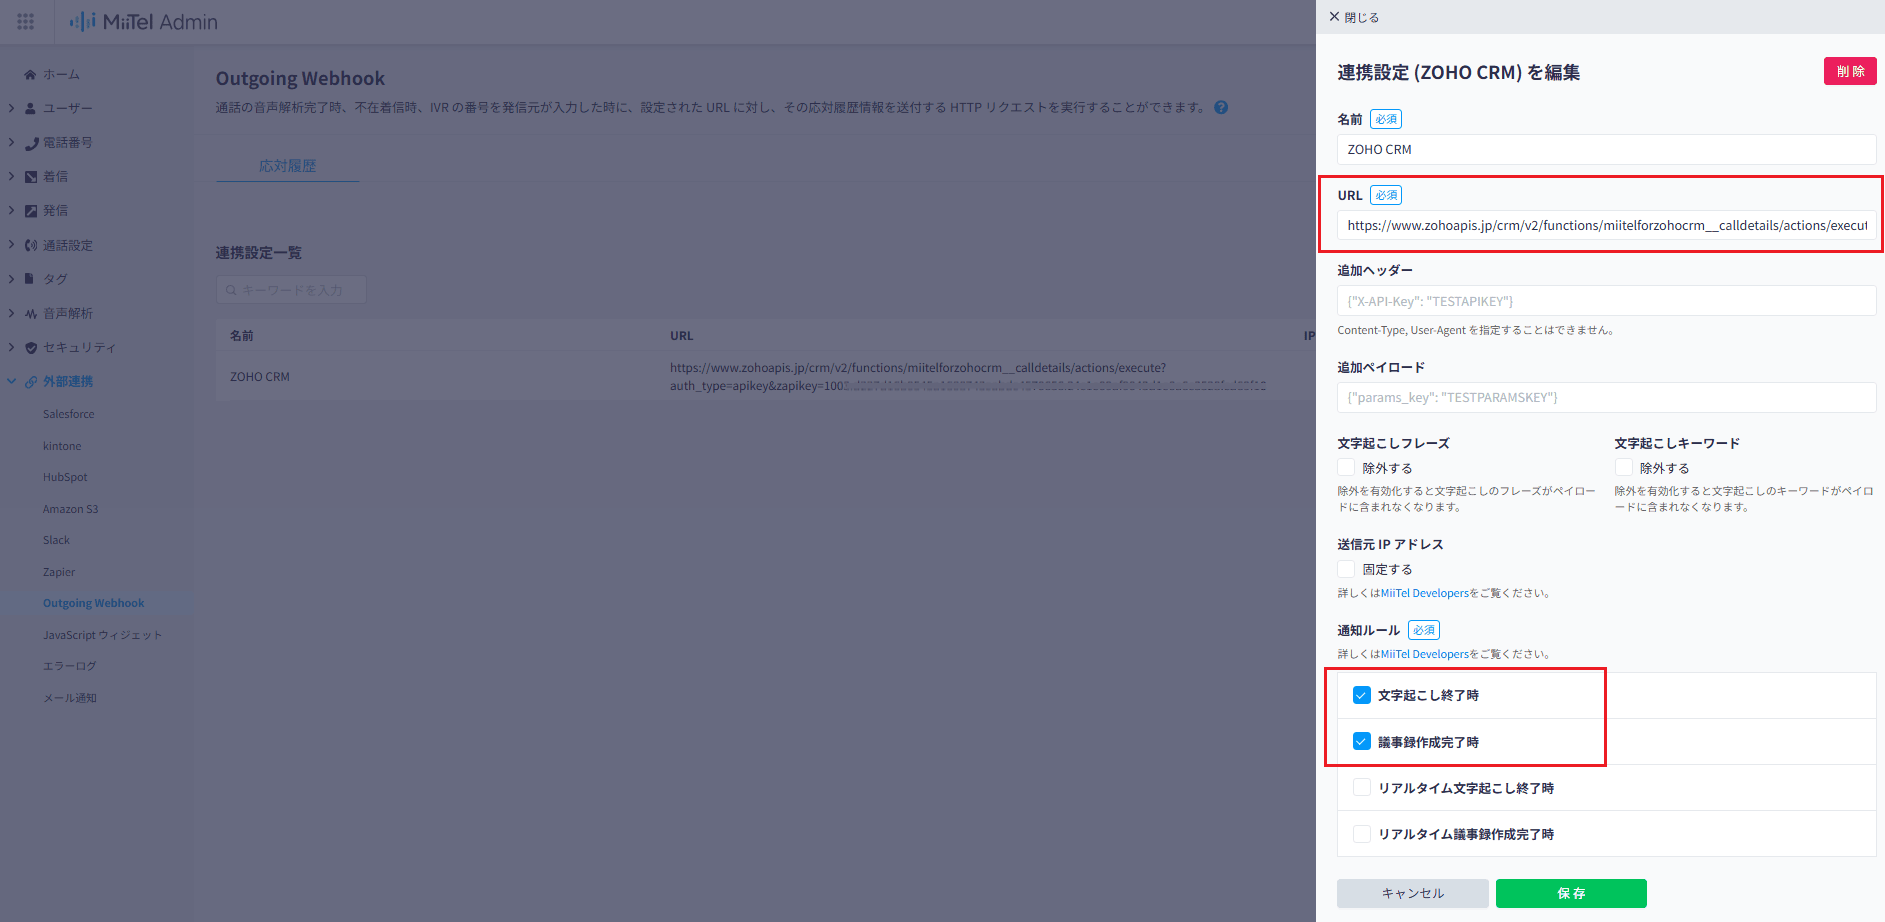Expand the 電話番号 sidebar section
Screen dimensions: 1885x922
coord(11,143)
